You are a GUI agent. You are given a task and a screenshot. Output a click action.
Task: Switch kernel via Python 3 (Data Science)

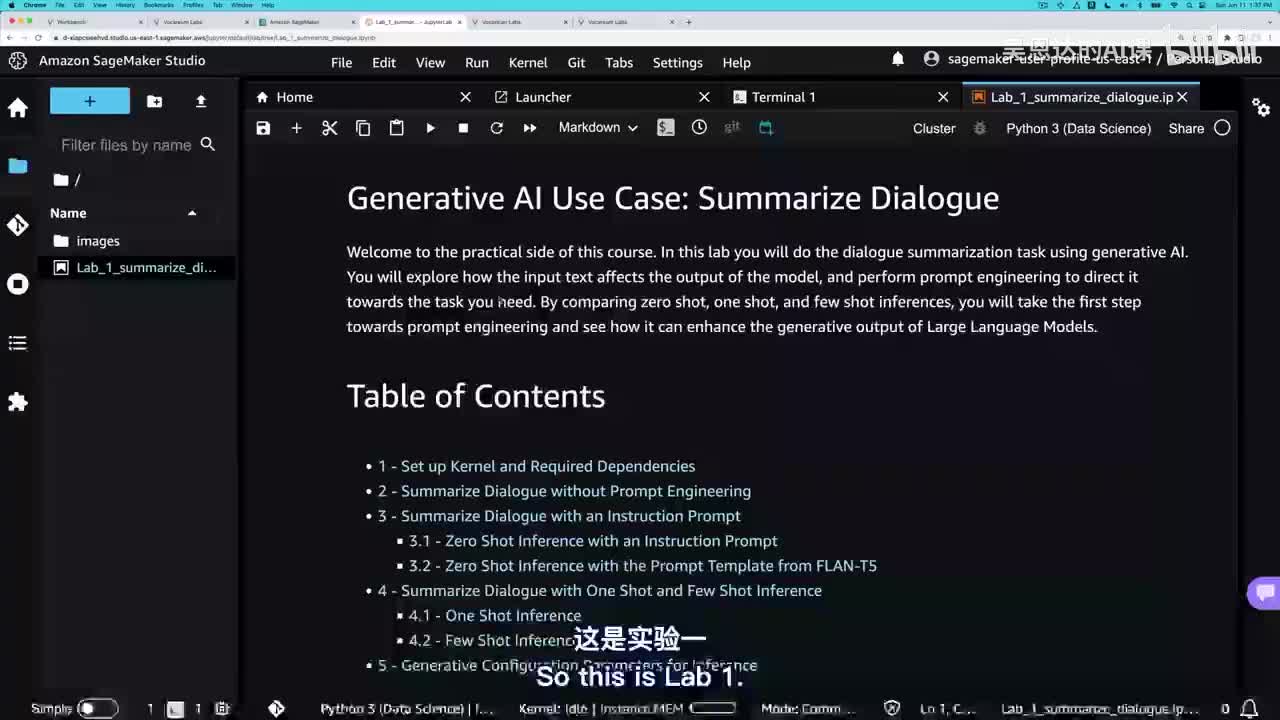[1078, 128]
